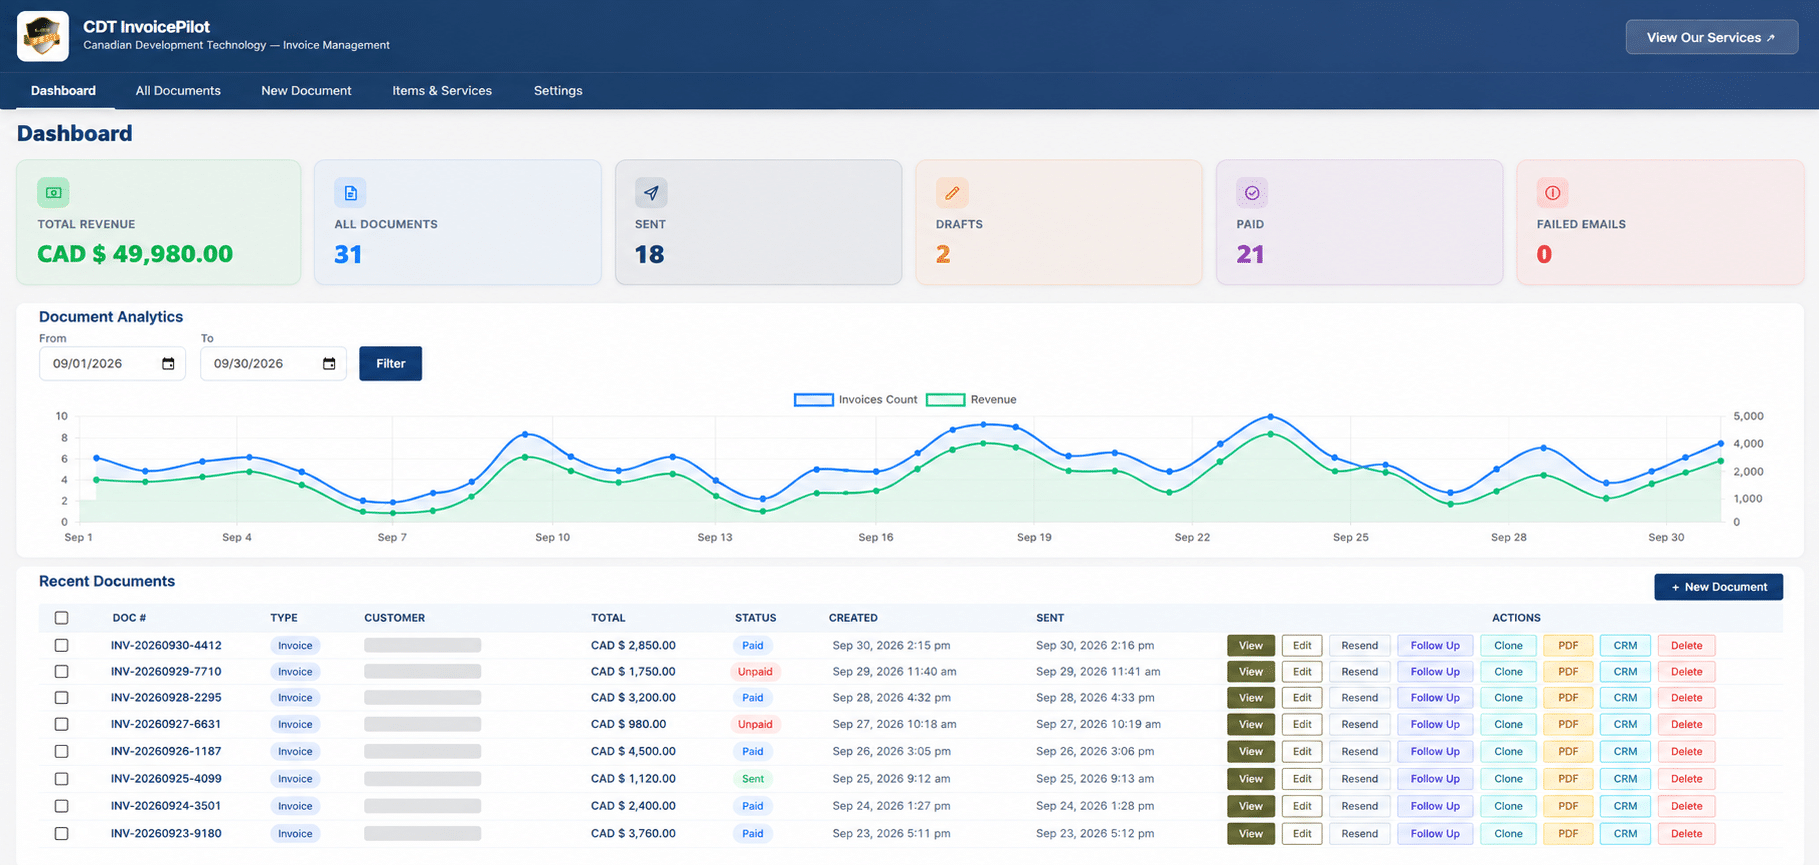Open CRM for invoice INV-20260924-3501

pyautogui.click(x=1625, y=806)
